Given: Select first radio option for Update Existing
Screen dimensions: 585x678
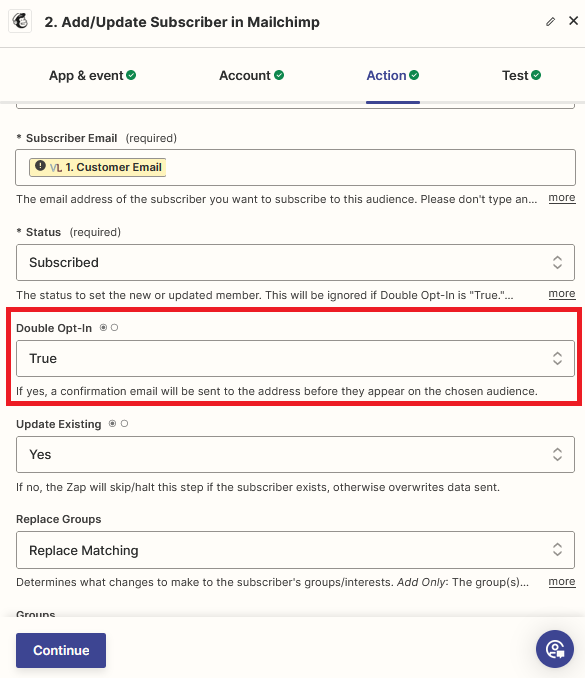Looking at the screenshot, I should coord(112,424).
